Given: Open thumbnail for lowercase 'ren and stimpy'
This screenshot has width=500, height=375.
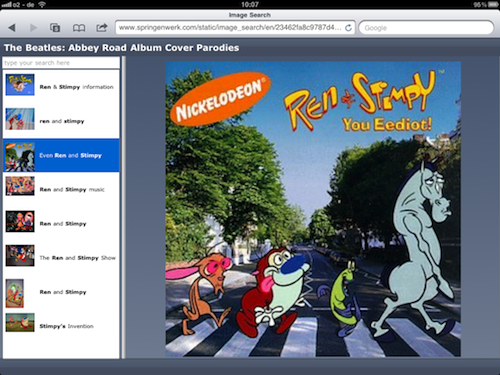Looking at the screenshot, I should click(20, 119).
